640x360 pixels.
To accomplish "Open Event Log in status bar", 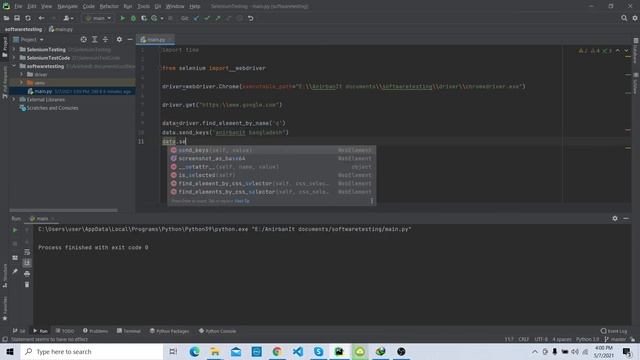I will point(614,331).
